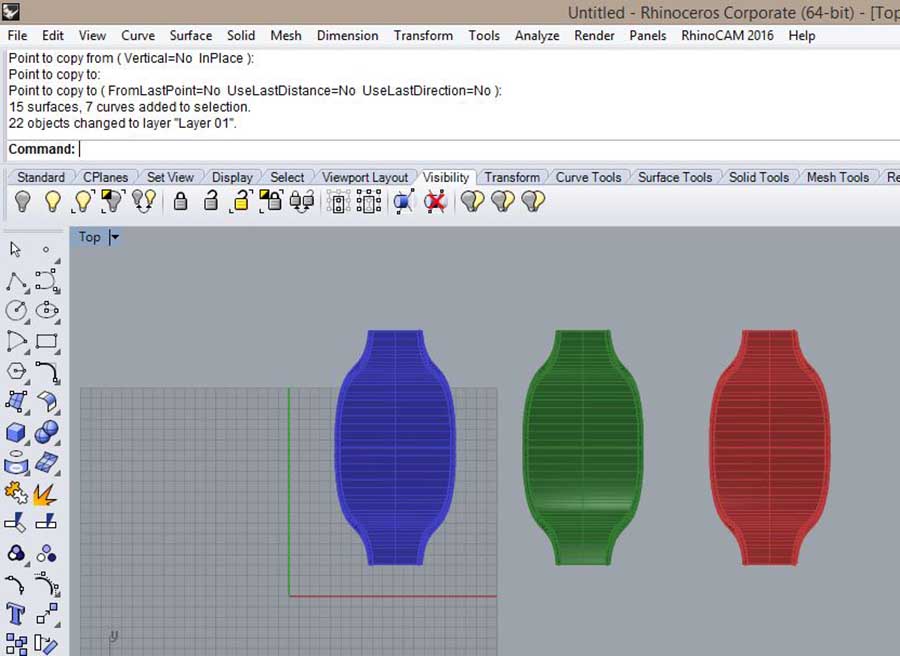Click Swap locked and unlocked padlocks icon
Image resolution: width=900 pixels, height=656 pixels.
pyautogui.click(x=302, y=201)
